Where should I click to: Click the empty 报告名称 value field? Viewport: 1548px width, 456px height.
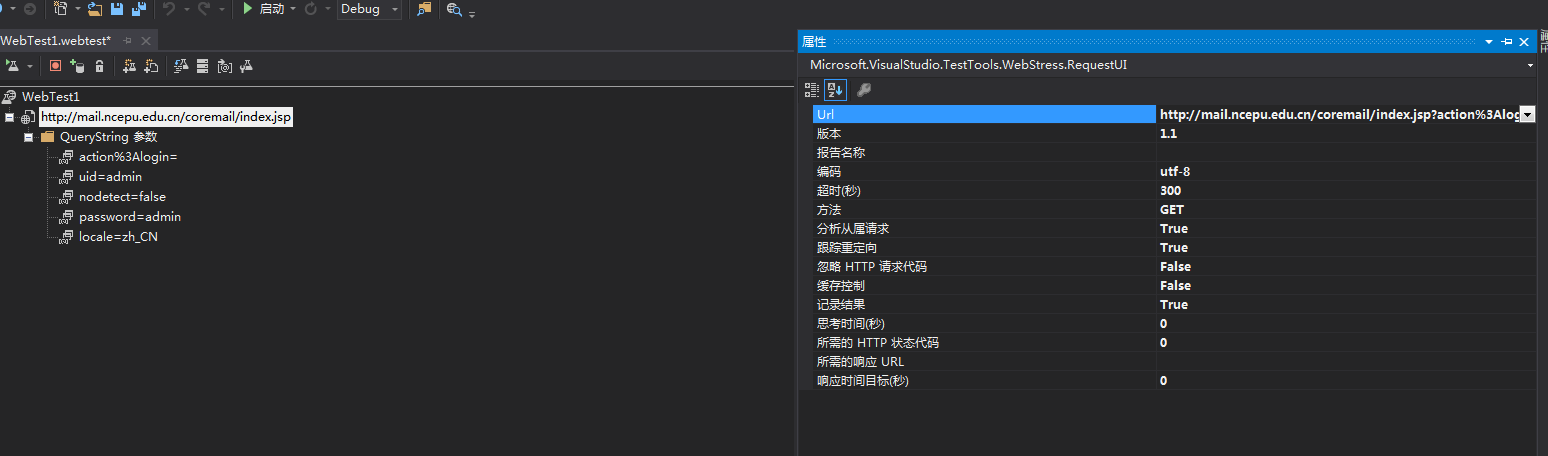point(1347,153)
